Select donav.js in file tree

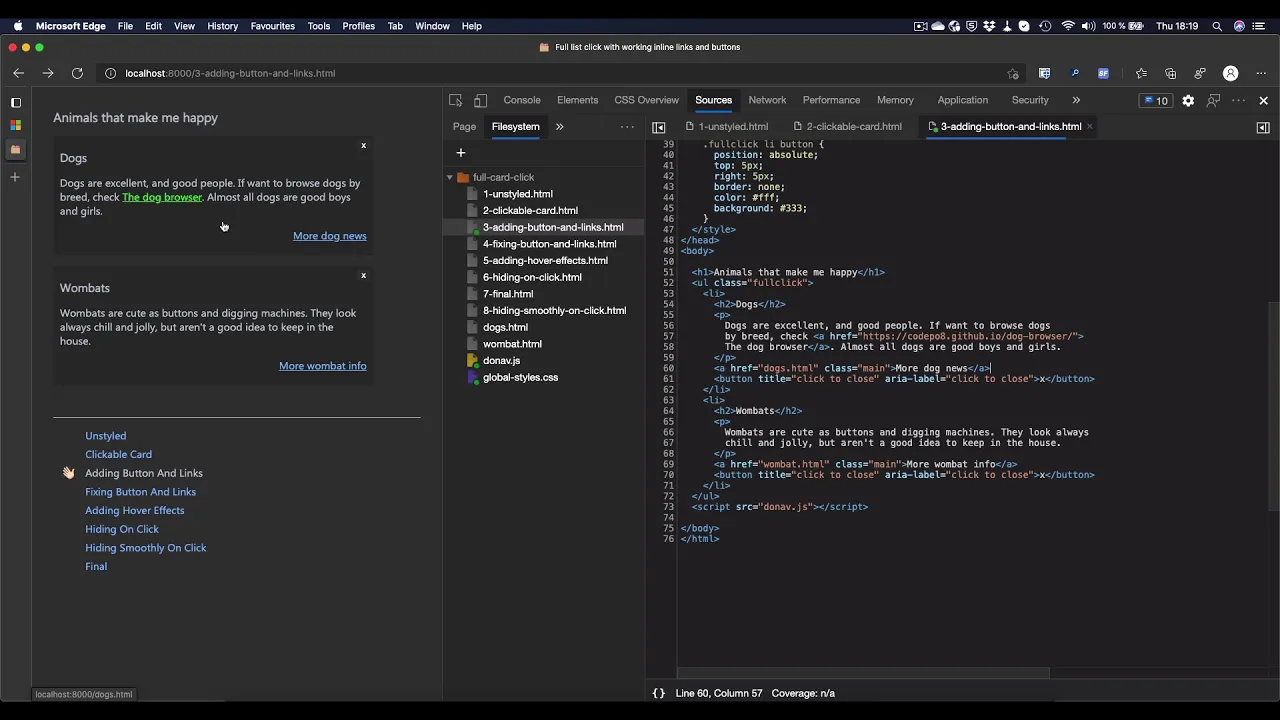tap(501, 361)
